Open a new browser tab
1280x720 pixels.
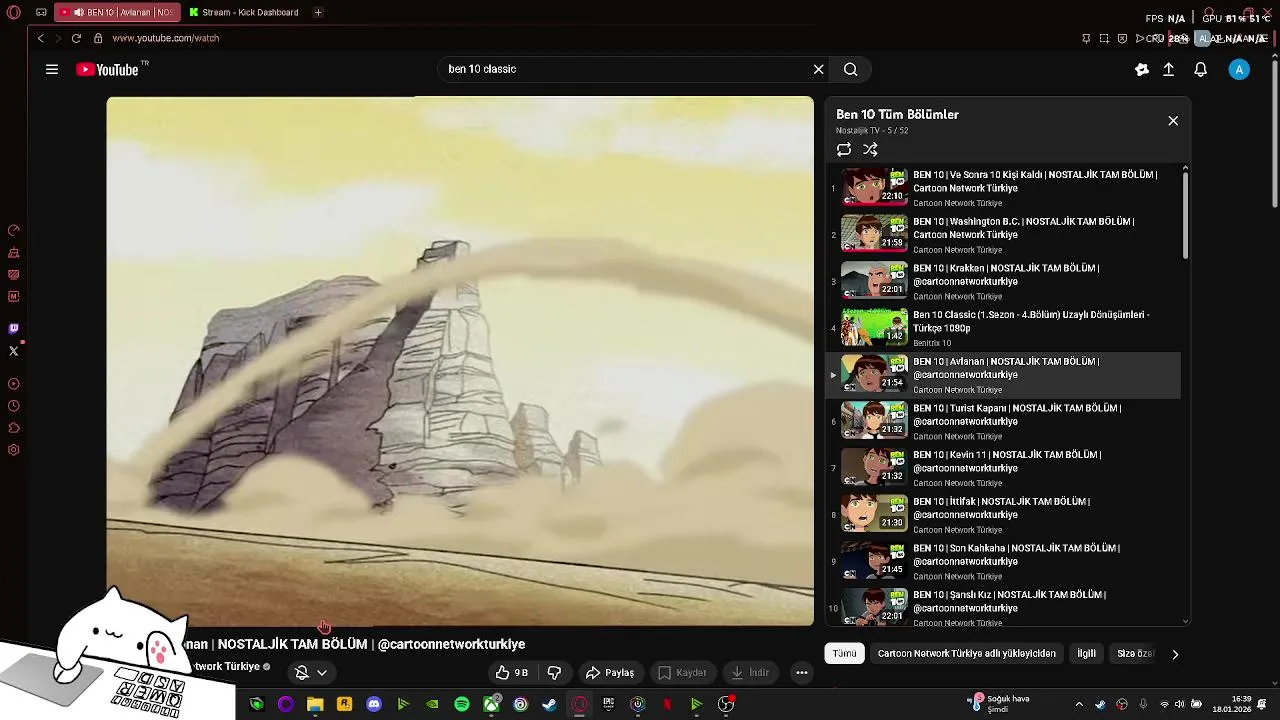(318, 13)
